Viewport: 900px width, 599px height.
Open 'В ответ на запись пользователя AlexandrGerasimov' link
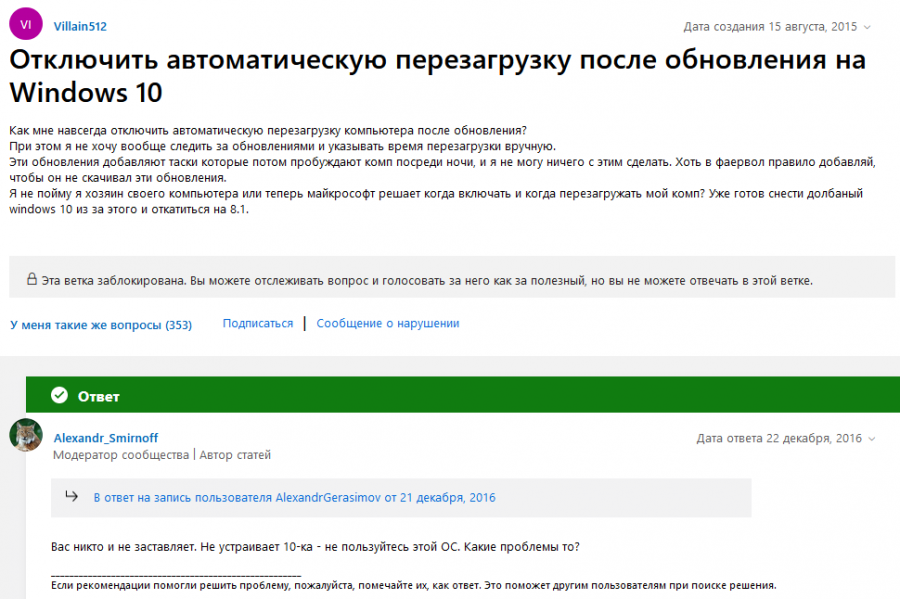(294, 497)
